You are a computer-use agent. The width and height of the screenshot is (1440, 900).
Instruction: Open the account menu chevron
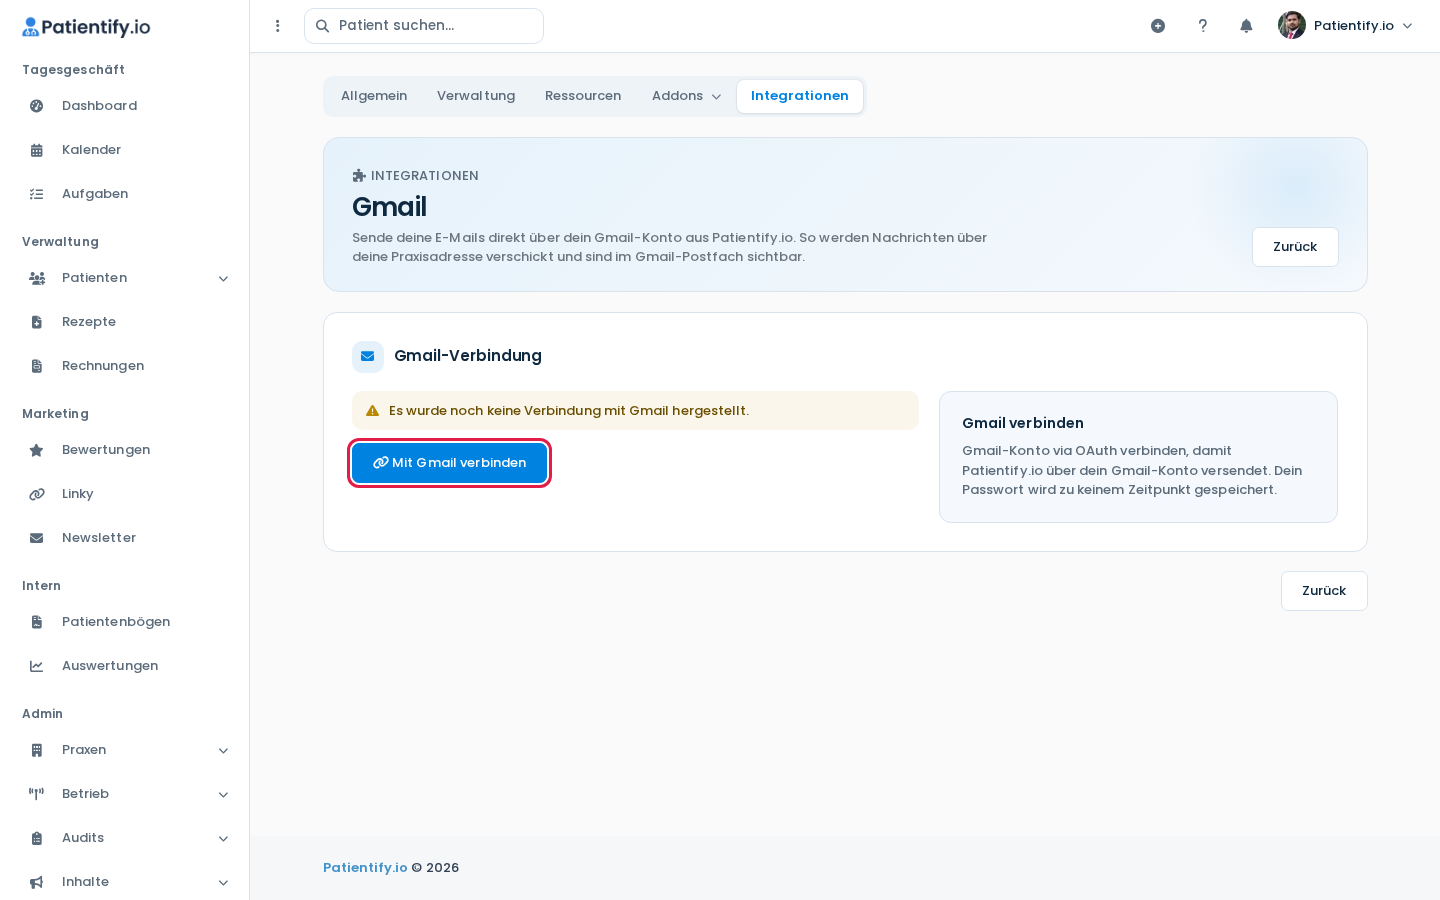point(1408,26)
